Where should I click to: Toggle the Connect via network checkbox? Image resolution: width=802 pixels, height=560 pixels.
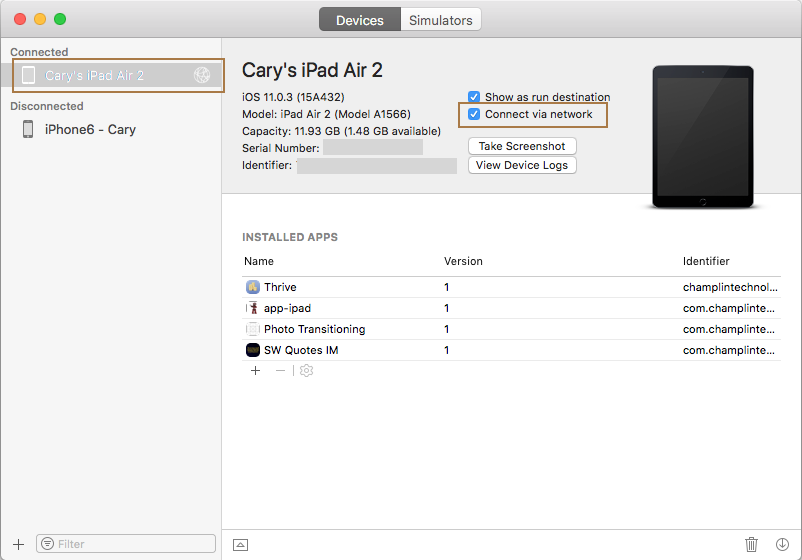pos(474,114)
